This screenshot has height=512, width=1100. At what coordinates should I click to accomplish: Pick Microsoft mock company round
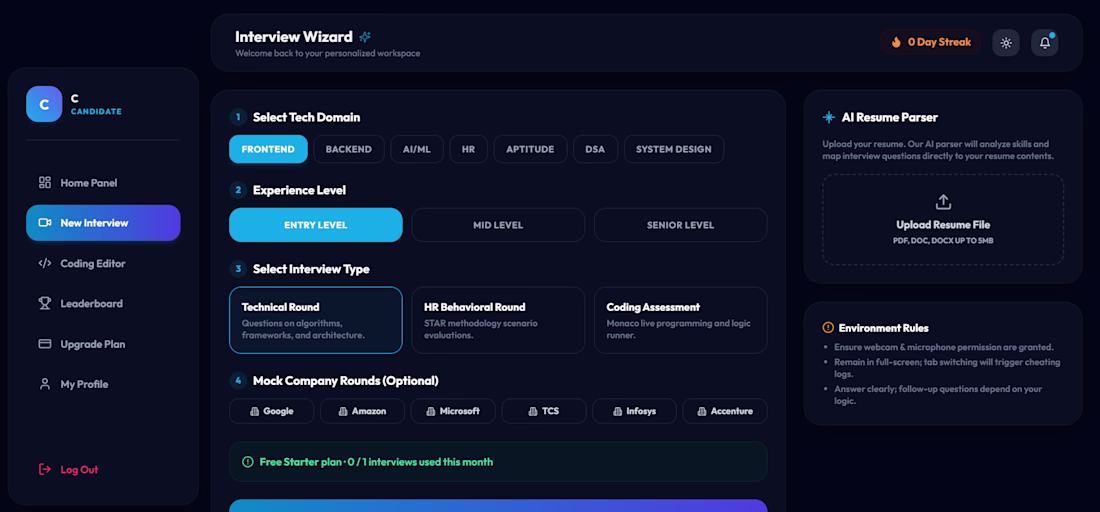click(x=453, y=412)
